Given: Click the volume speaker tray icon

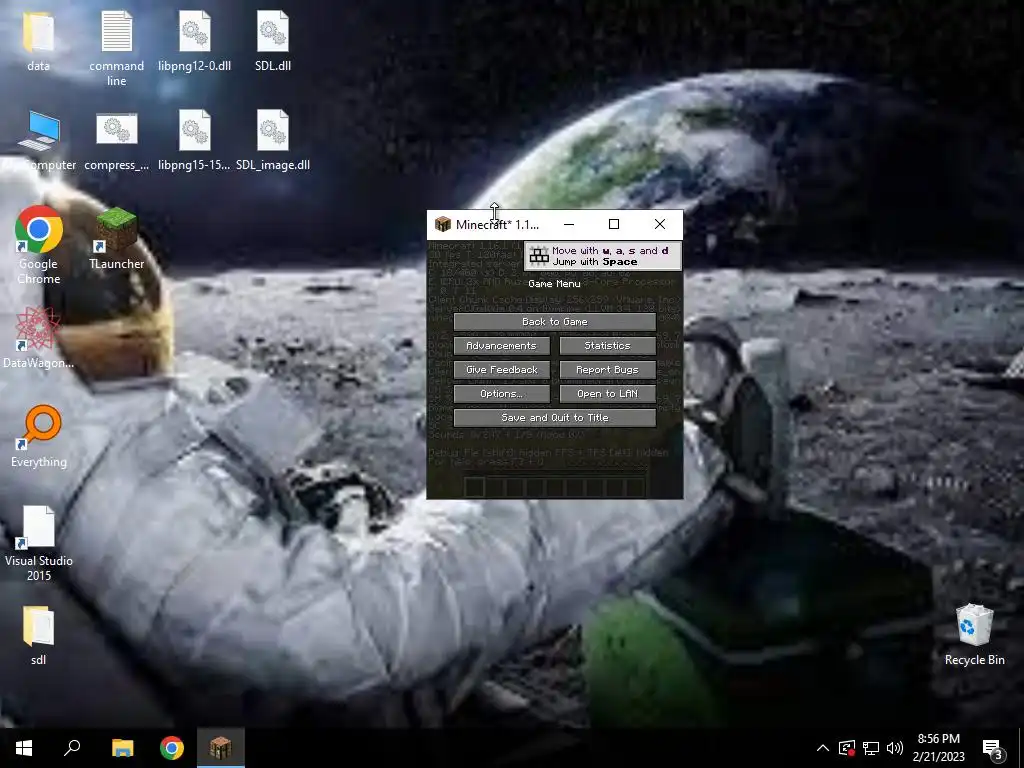Looking at the screenshot, I should [x=895, y=748].
